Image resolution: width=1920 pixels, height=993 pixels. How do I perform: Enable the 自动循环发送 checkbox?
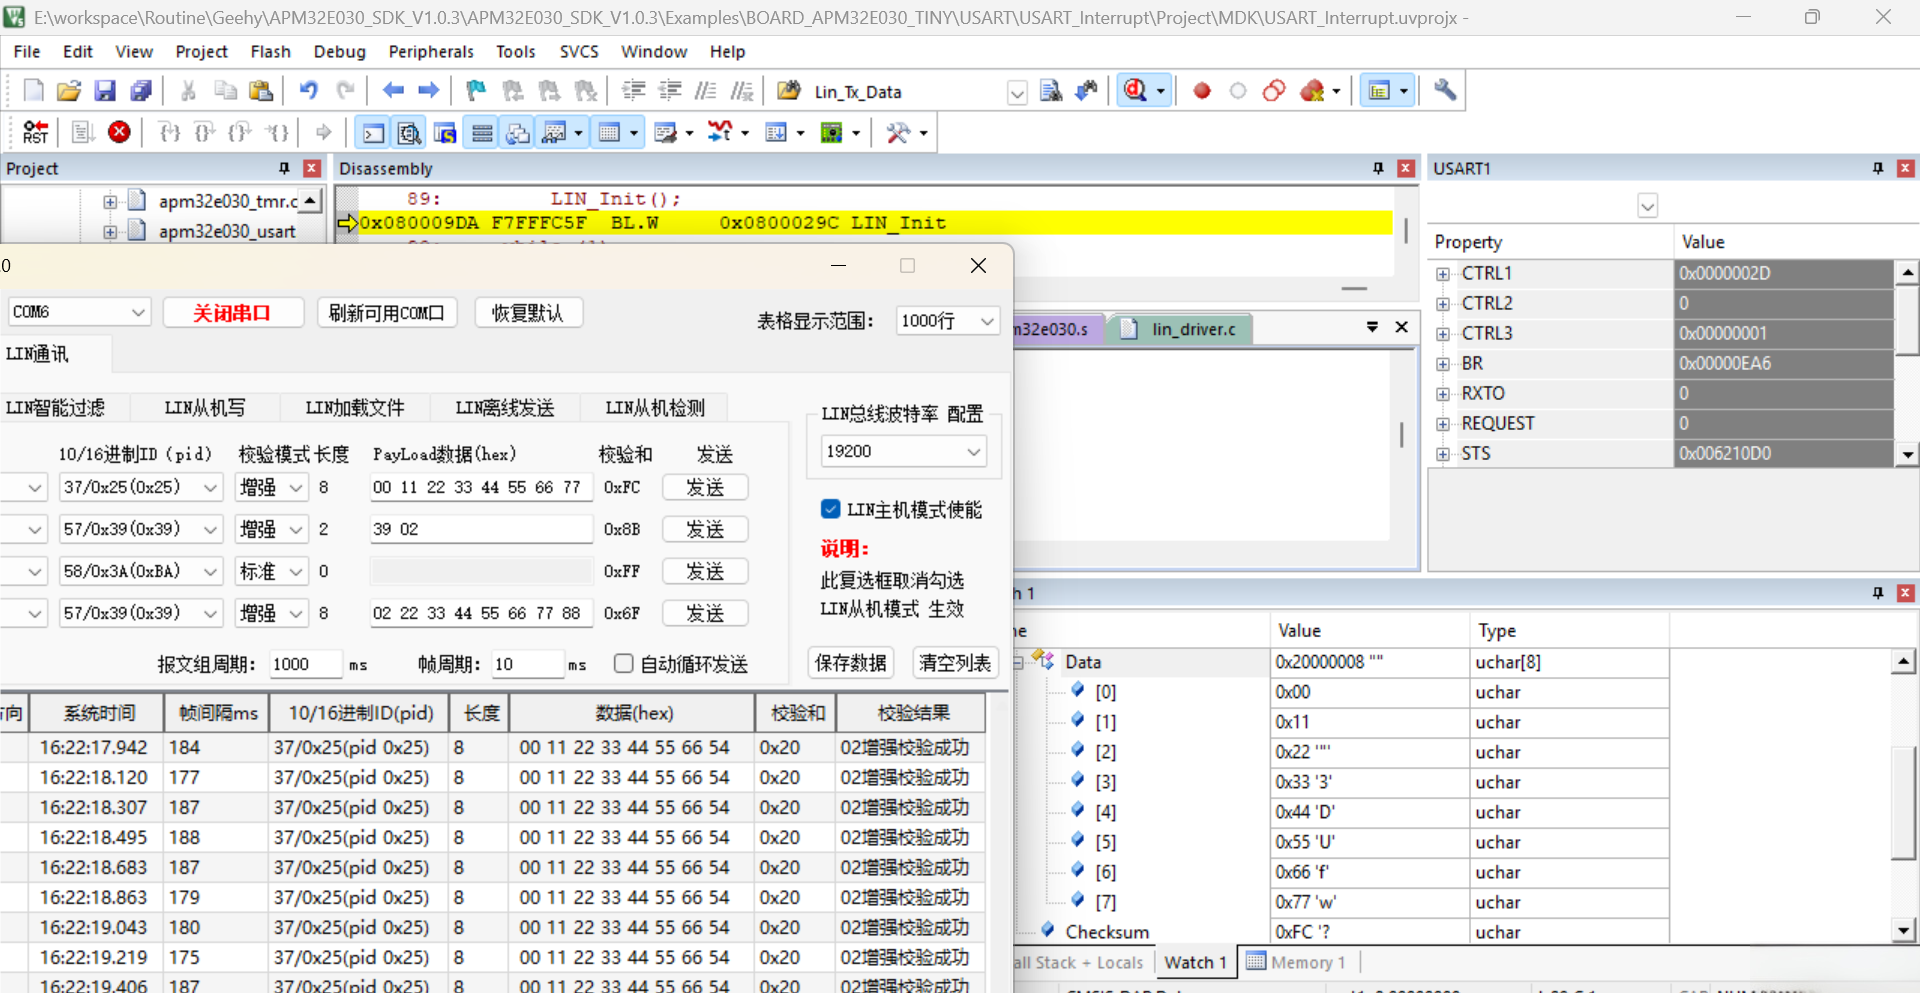point(624,663)
